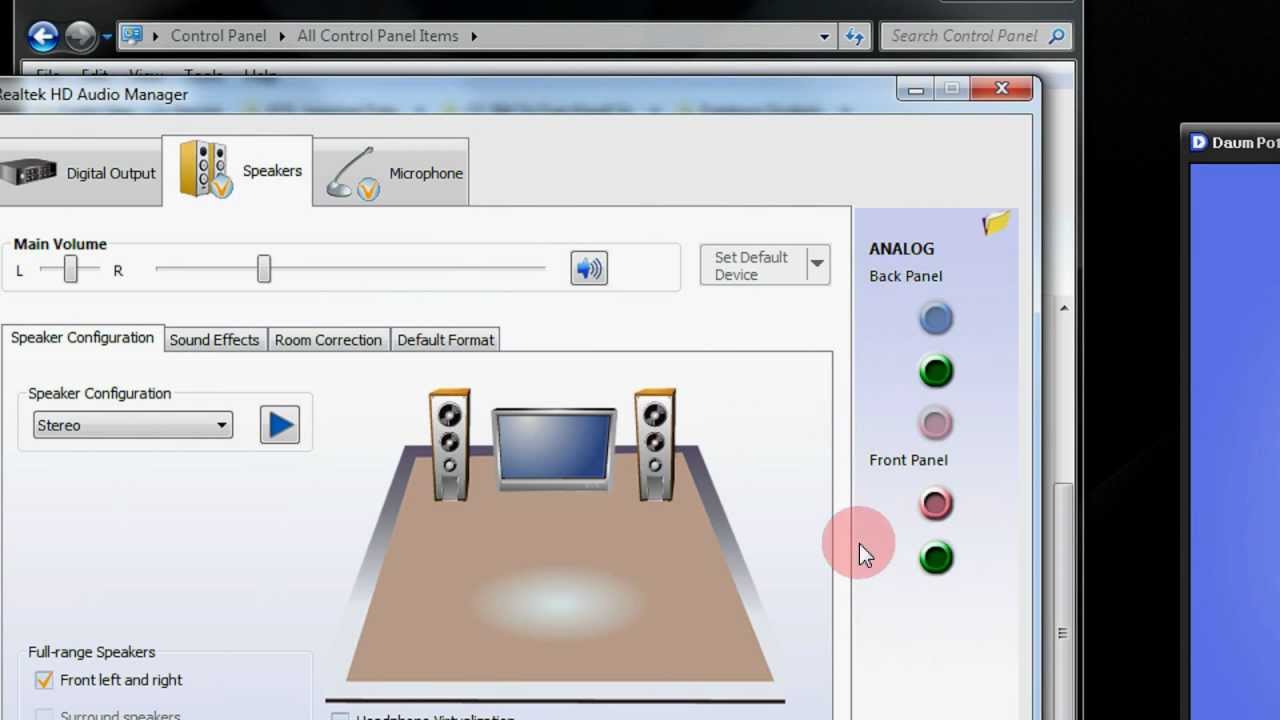Click the Daum PotPlayer window icon
Image resolution: width=1280 pixels, height=720 pixels.
1198,142
